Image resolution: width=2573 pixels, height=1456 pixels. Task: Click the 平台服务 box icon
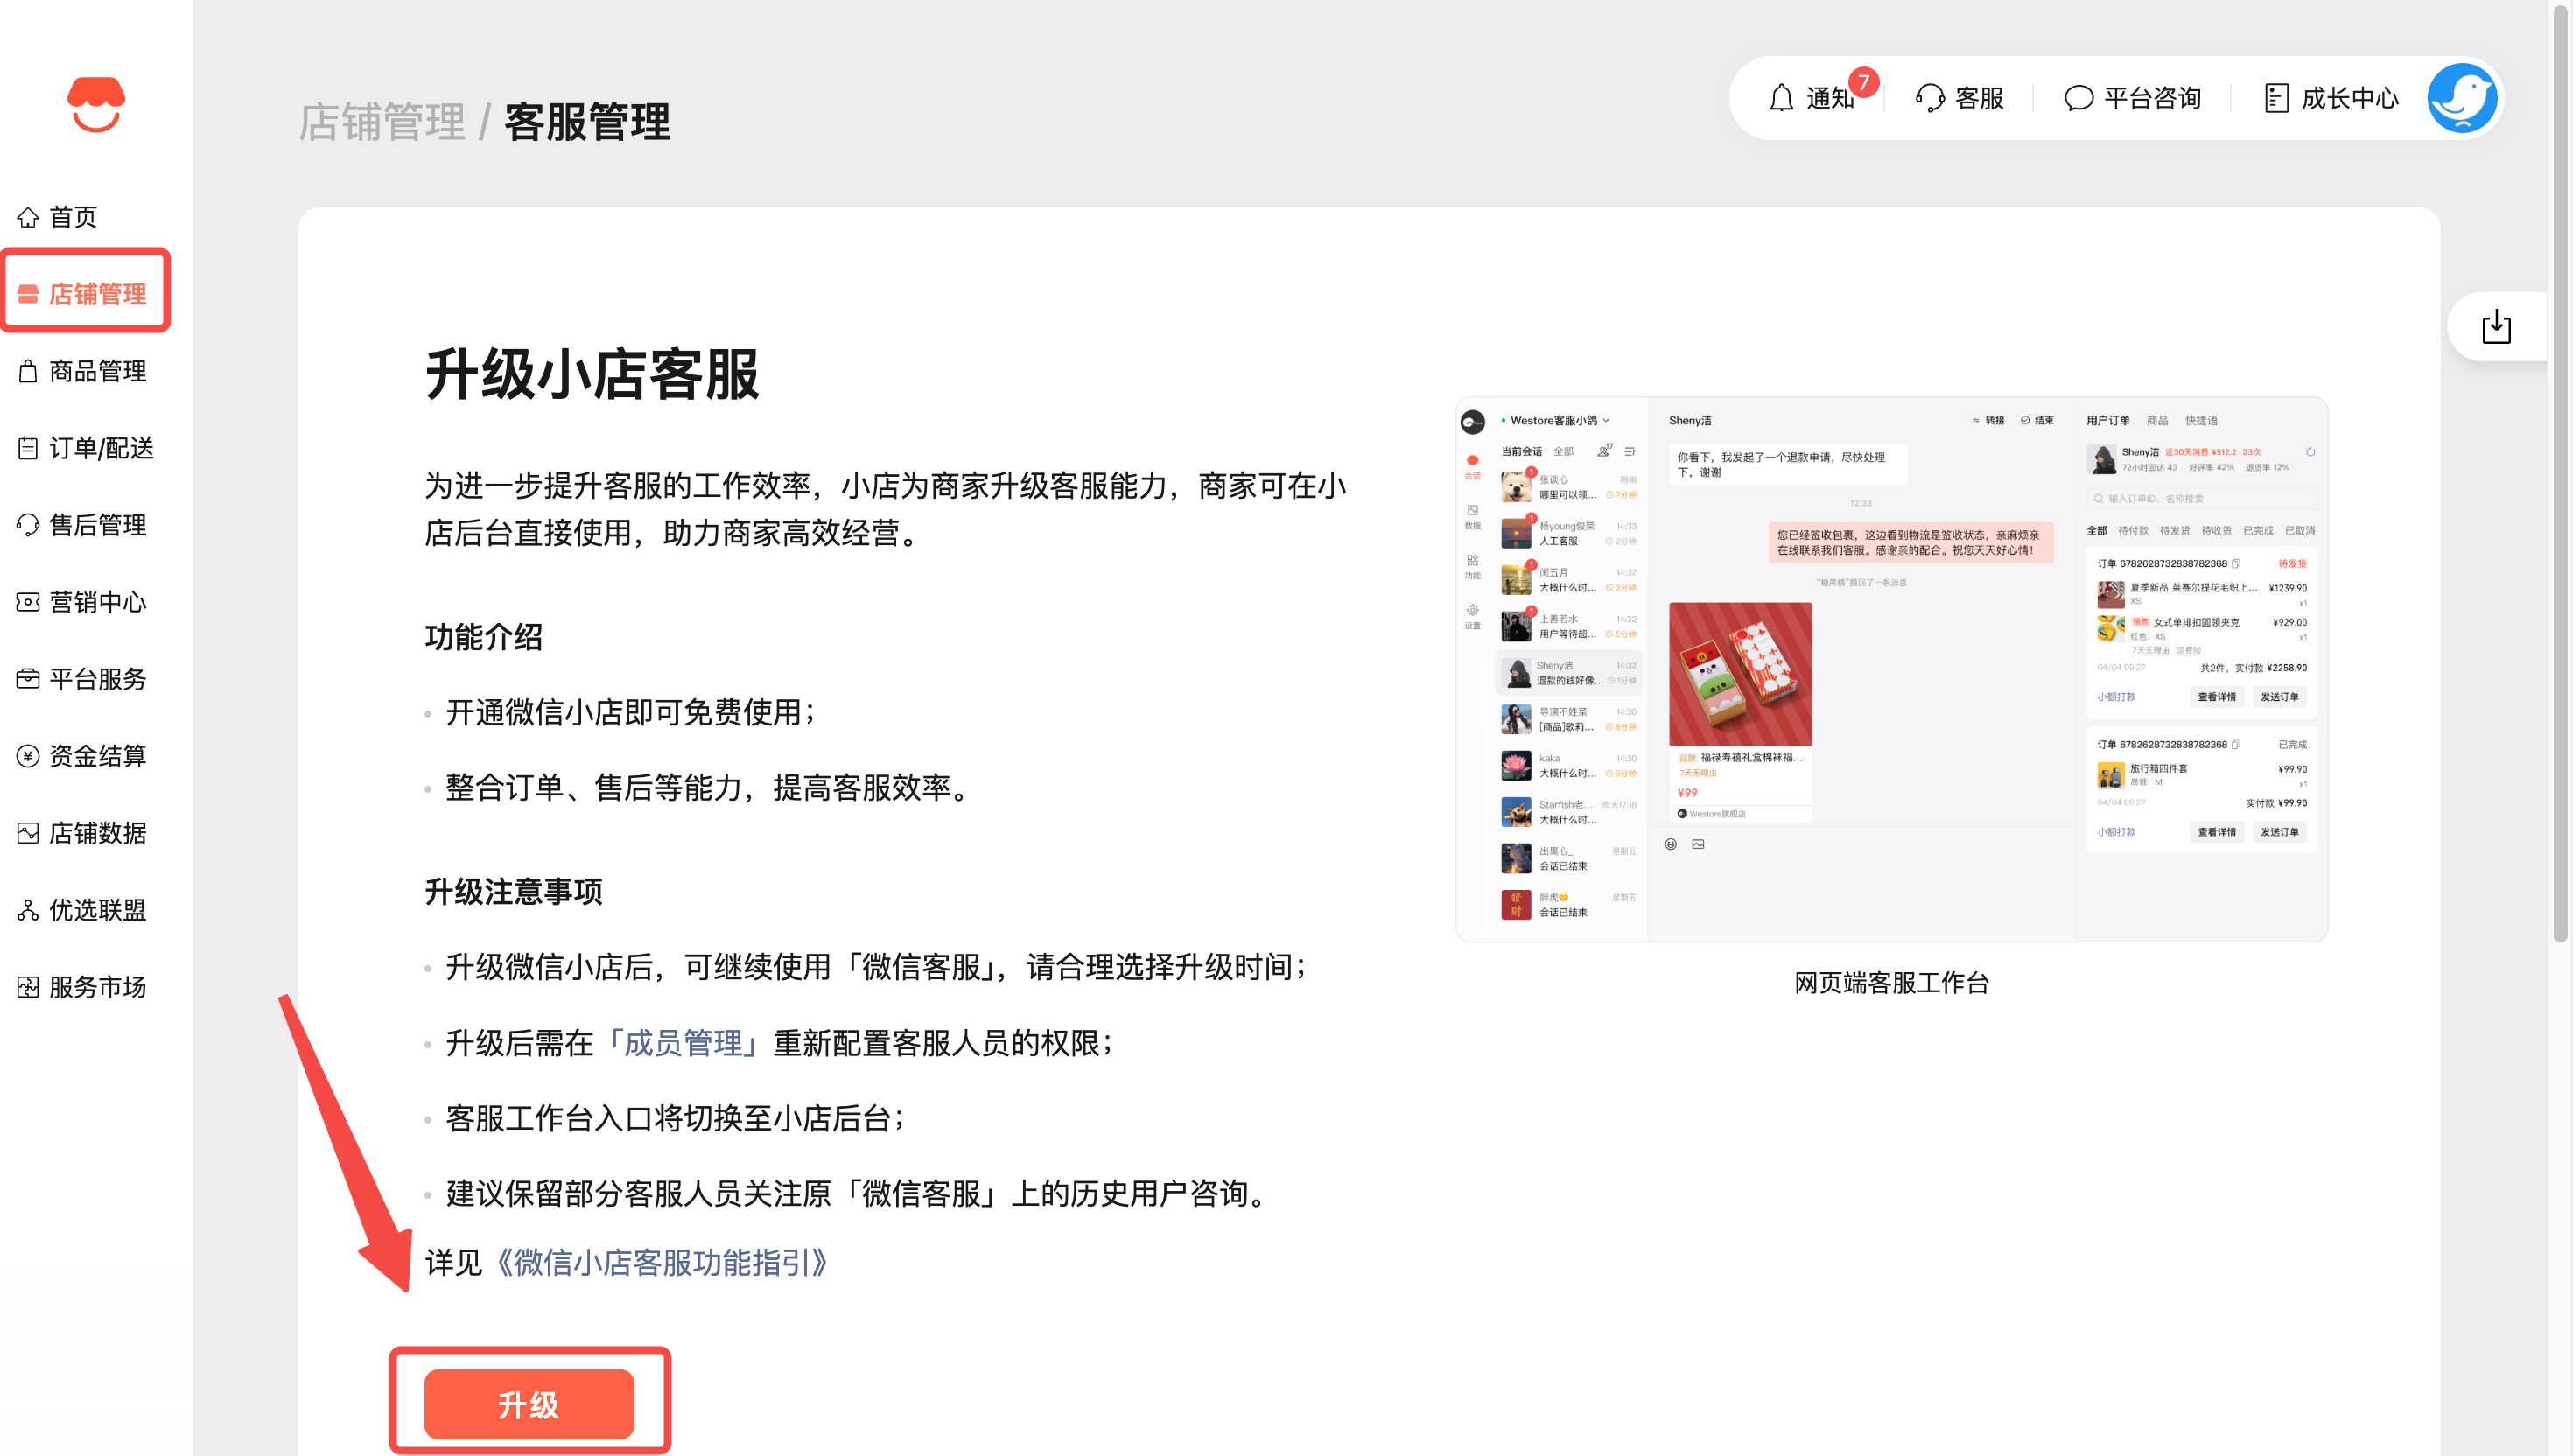28,679
